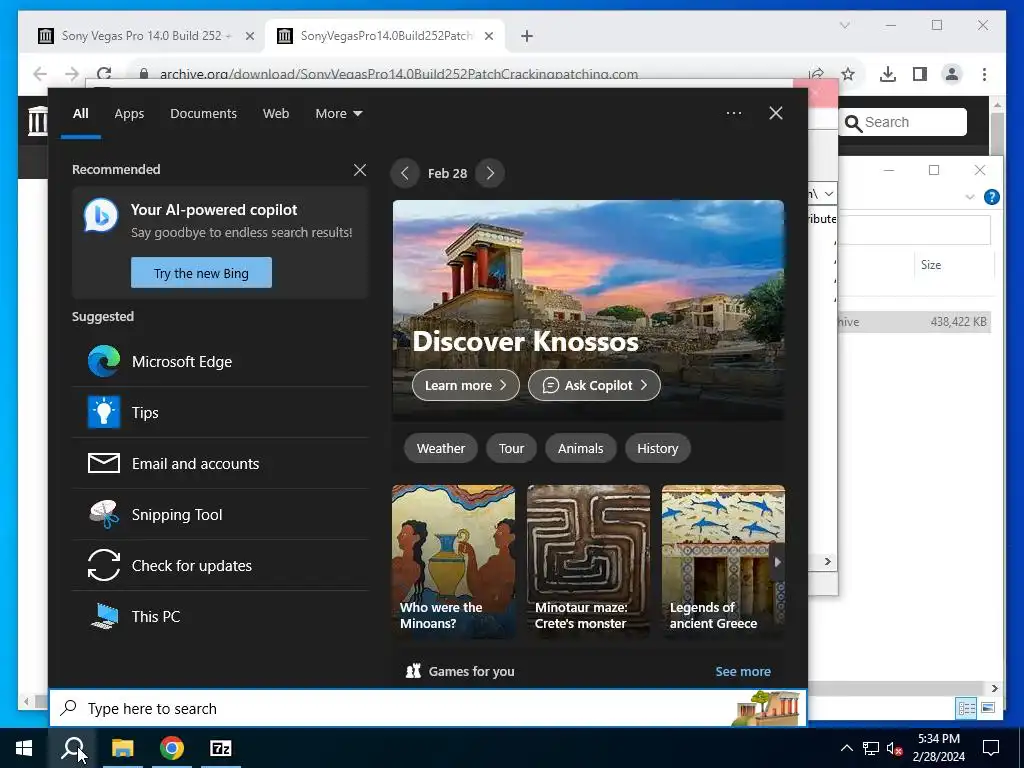Screen dimensions: 1024x768
Task: Close the Windows search panel
Action: click(776, 113)
